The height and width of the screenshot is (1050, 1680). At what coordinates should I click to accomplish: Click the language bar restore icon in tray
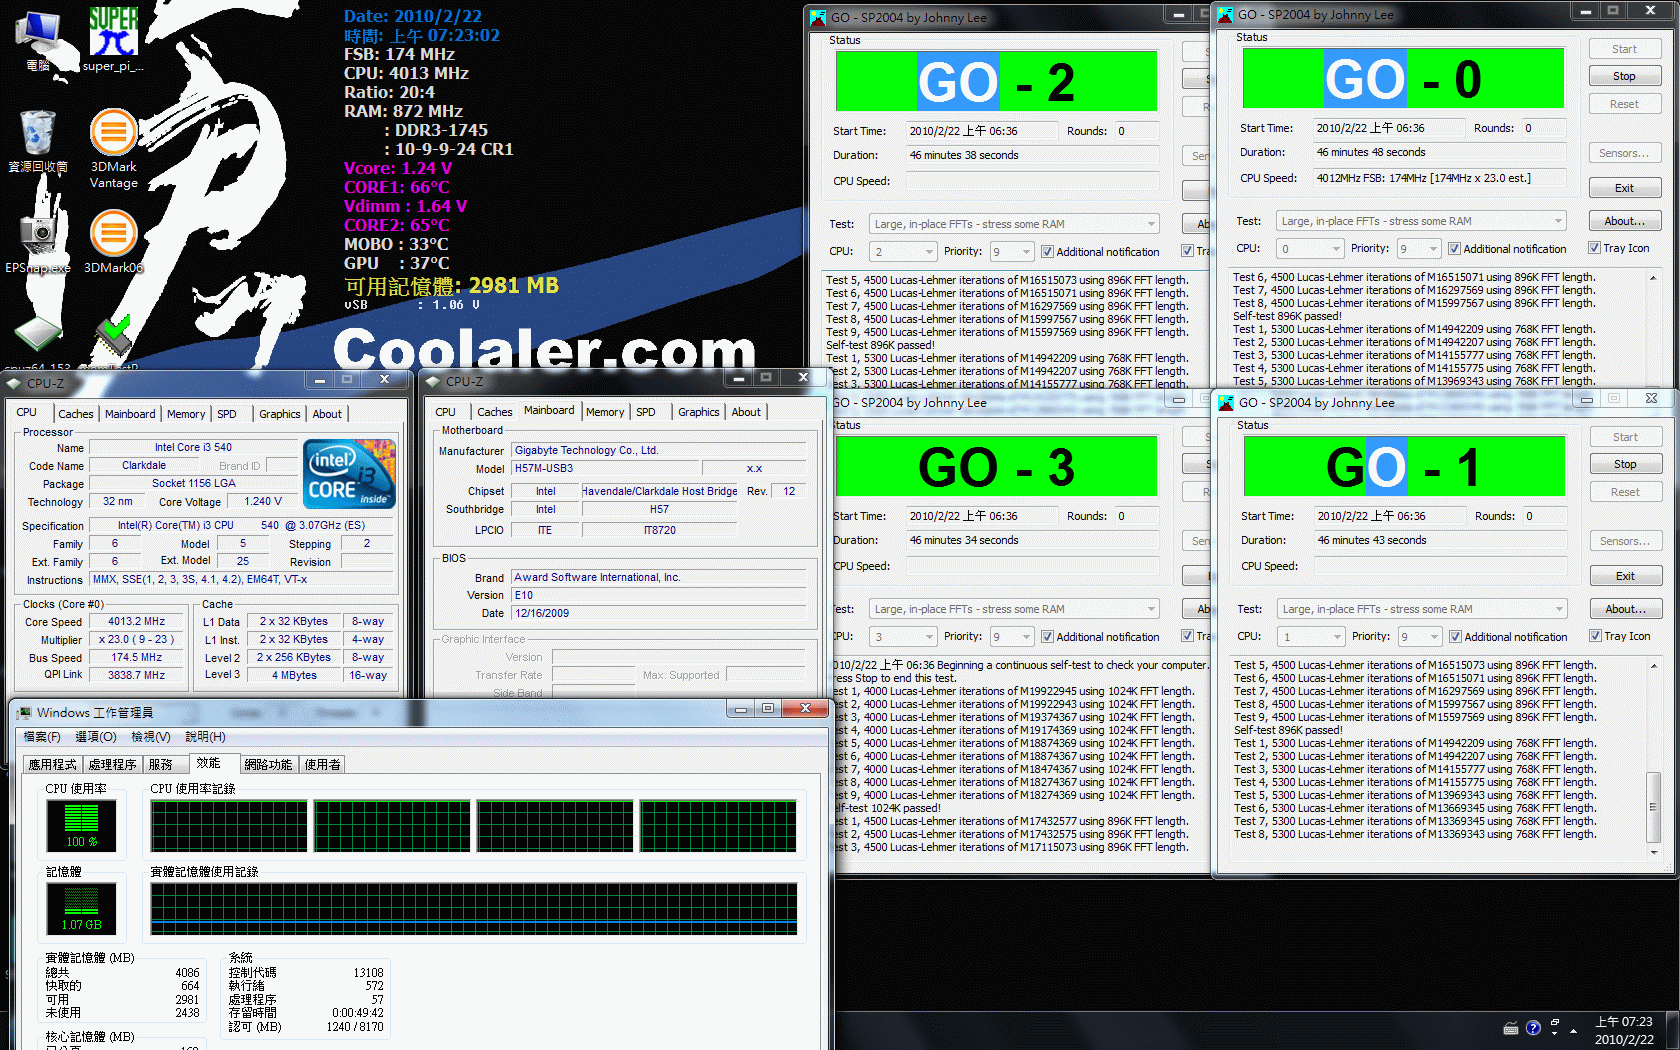pyautogui.click(x=1554, y=1025)
